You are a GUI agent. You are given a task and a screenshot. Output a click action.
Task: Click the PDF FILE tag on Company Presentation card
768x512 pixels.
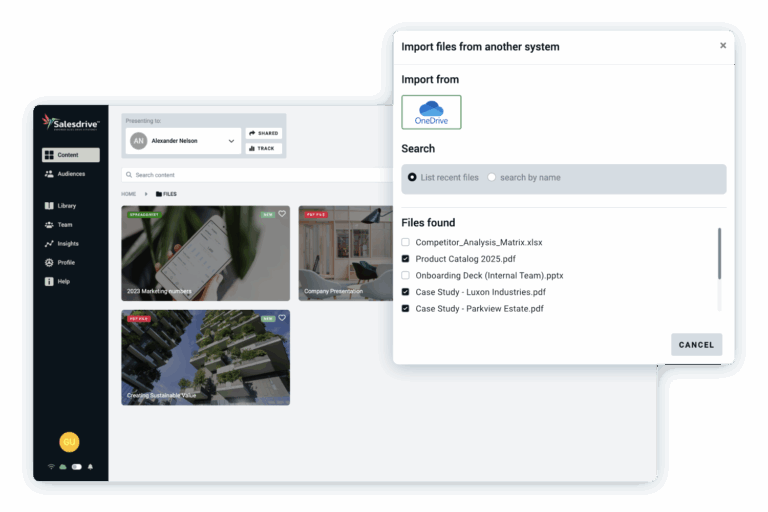click(316, 215)
